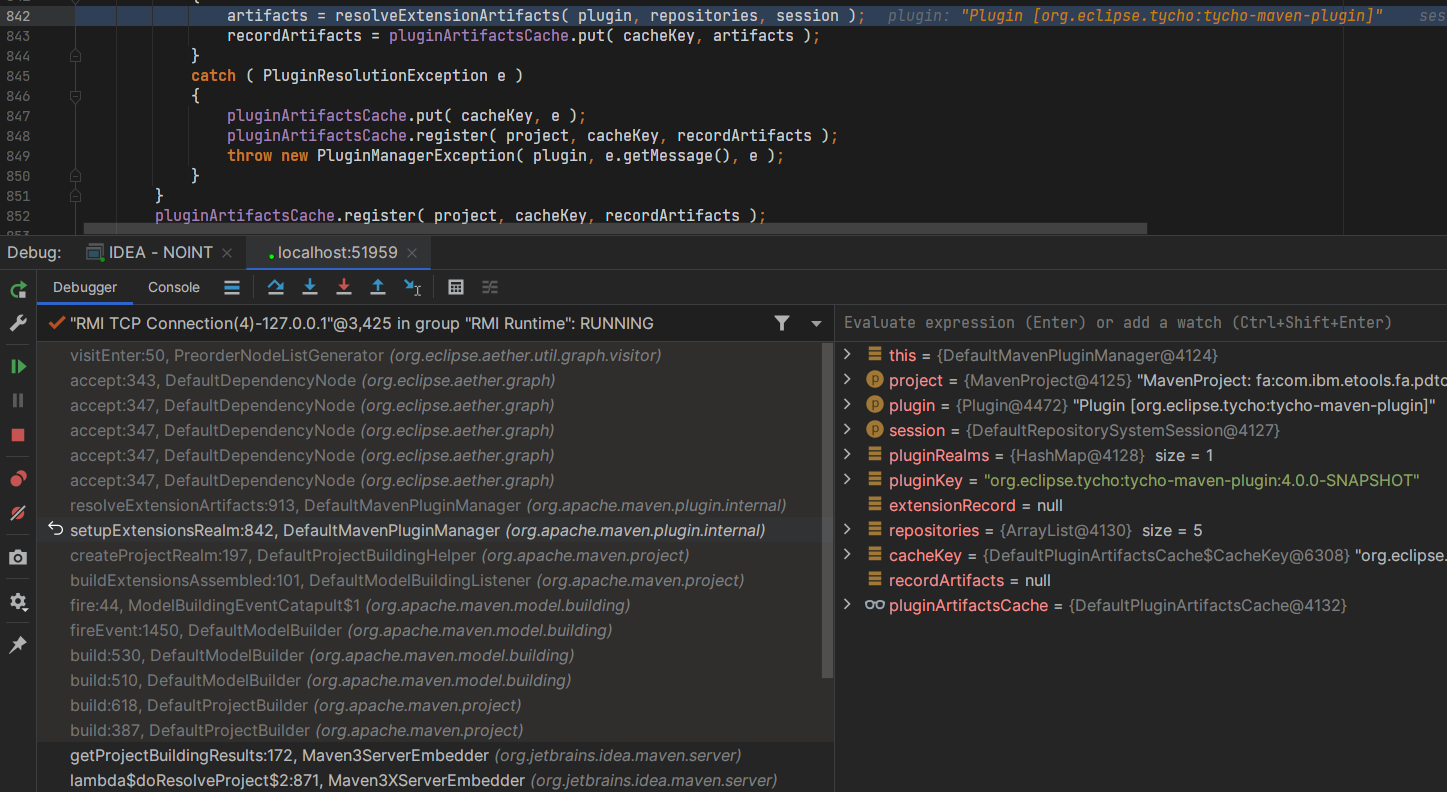The width and height of the screenshot is (1447, 792).
Task: Select frame createProjectRealm:197
Action: coord(430,555)
